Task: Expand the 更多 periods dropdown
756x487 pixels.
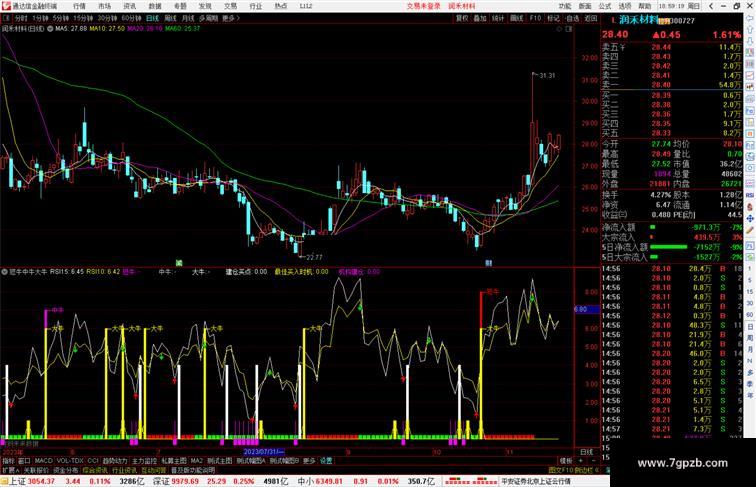Action: pyautogui.click(x=230, y=18)
